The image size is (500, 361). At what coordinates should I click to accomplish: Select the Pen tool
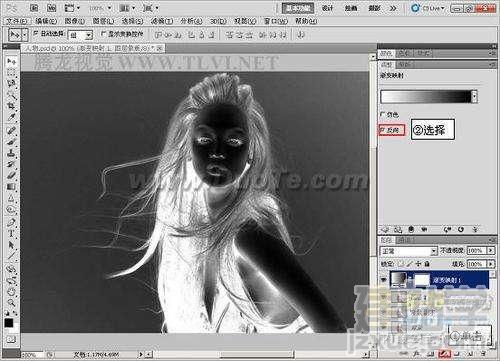click(x=11, y=222)
